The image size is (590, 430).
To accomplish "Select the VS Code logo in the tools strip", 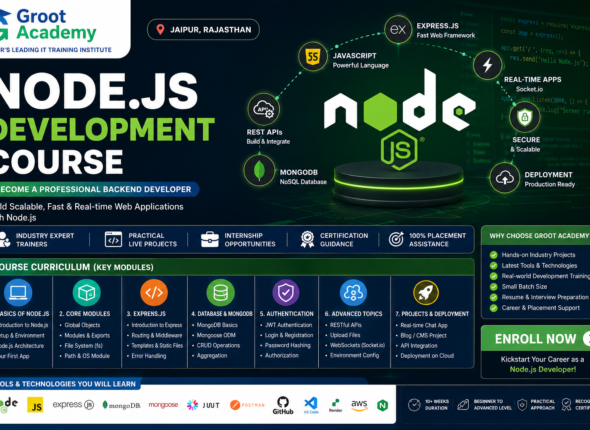I will (x=311, y=405).
